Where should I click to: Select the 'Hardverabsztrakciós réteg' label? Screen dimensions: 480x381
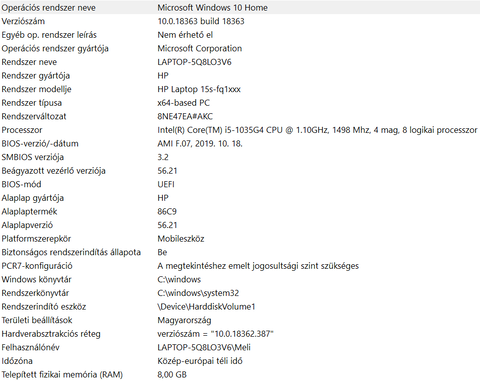click(x=51, y=334)
